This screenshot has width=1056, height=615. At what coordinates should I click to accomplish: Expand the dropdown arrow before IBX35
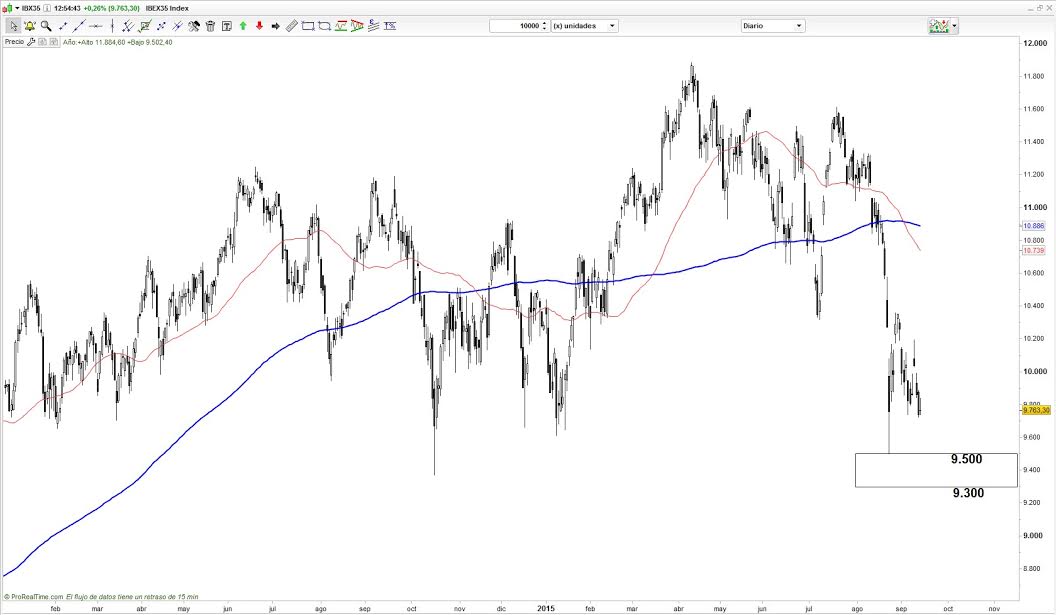click(x=18, y=8)
